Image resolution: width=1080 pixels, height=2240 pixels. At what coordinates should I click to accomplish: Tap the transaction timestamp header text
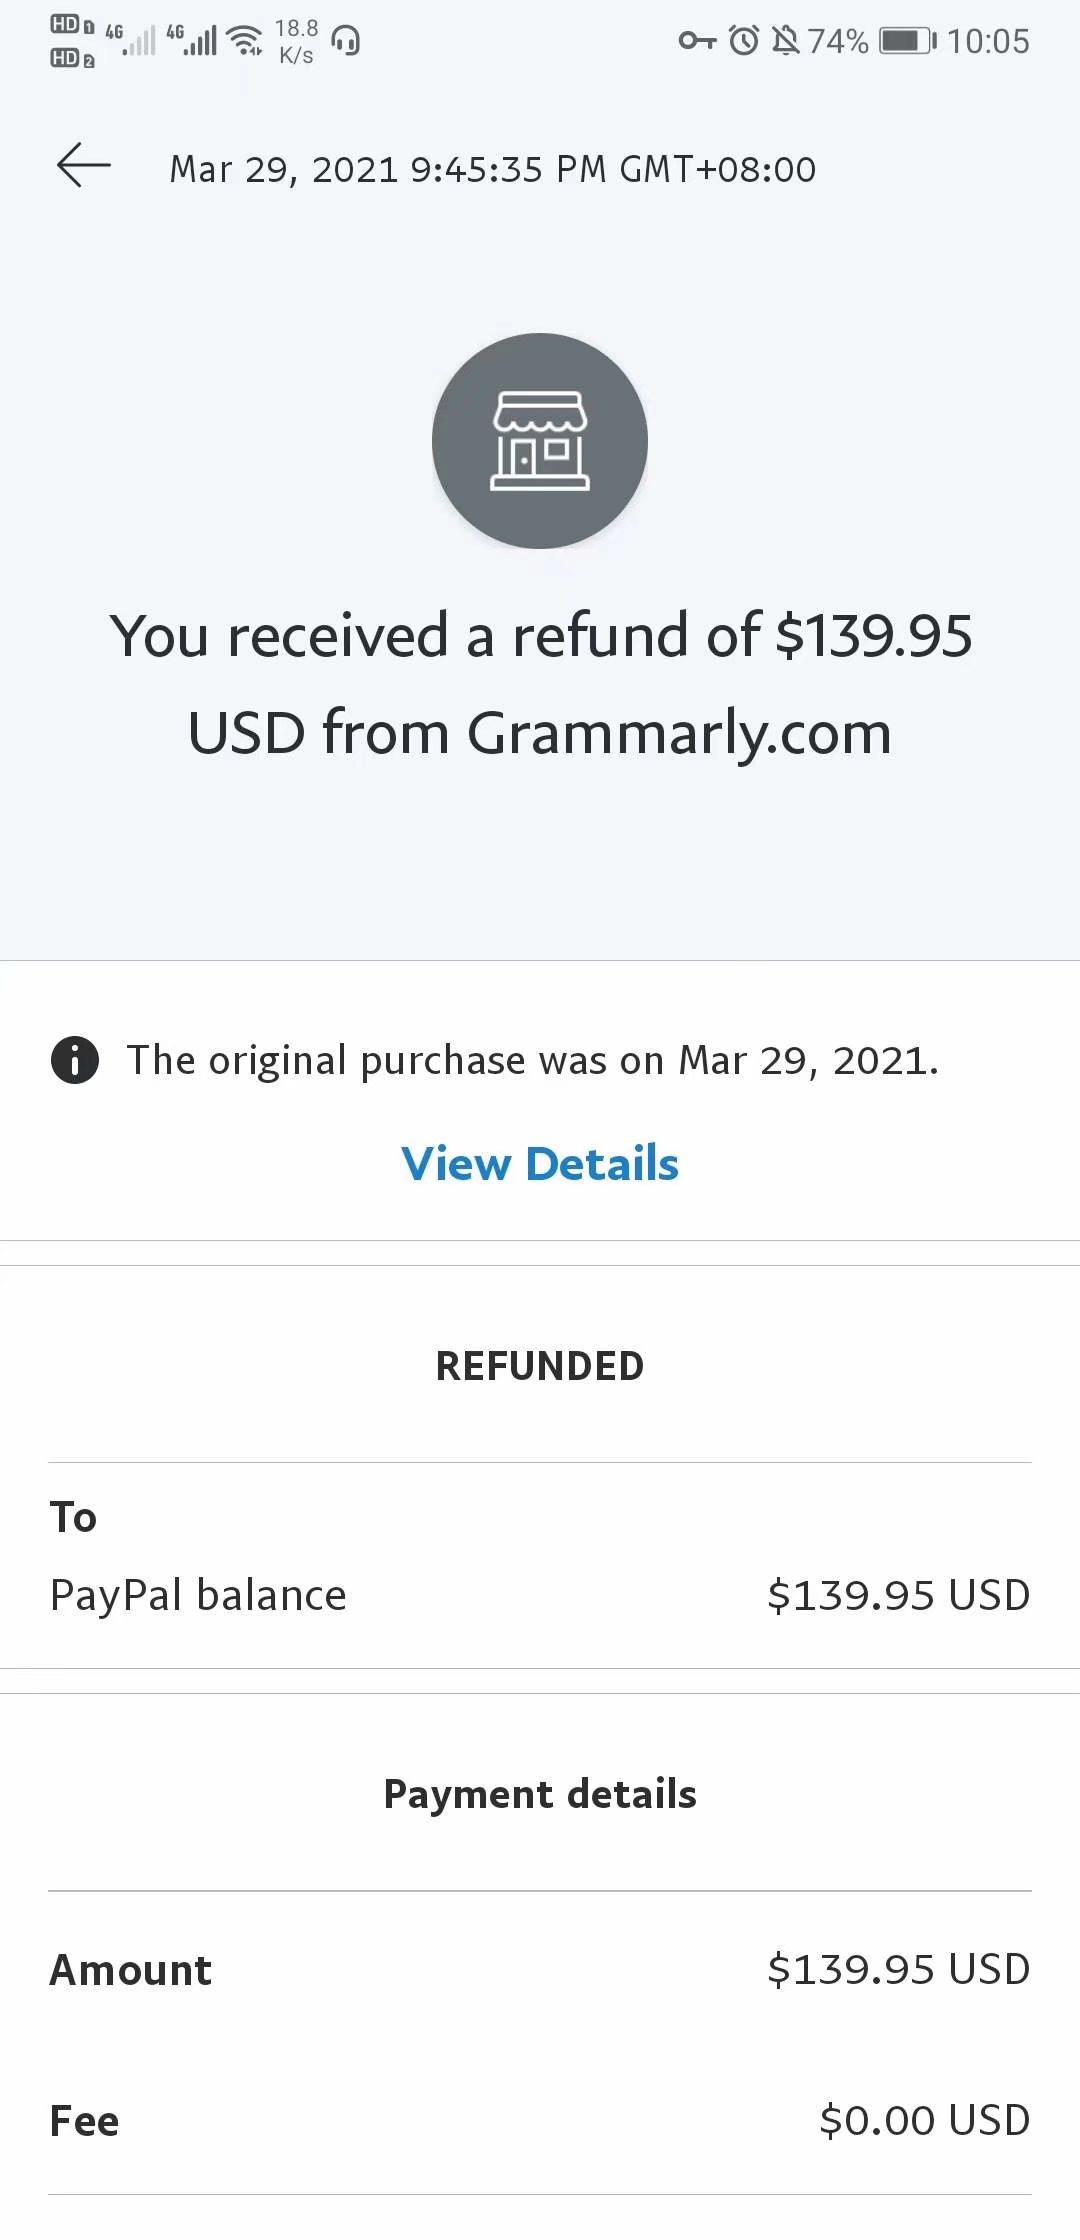(493, 169)
